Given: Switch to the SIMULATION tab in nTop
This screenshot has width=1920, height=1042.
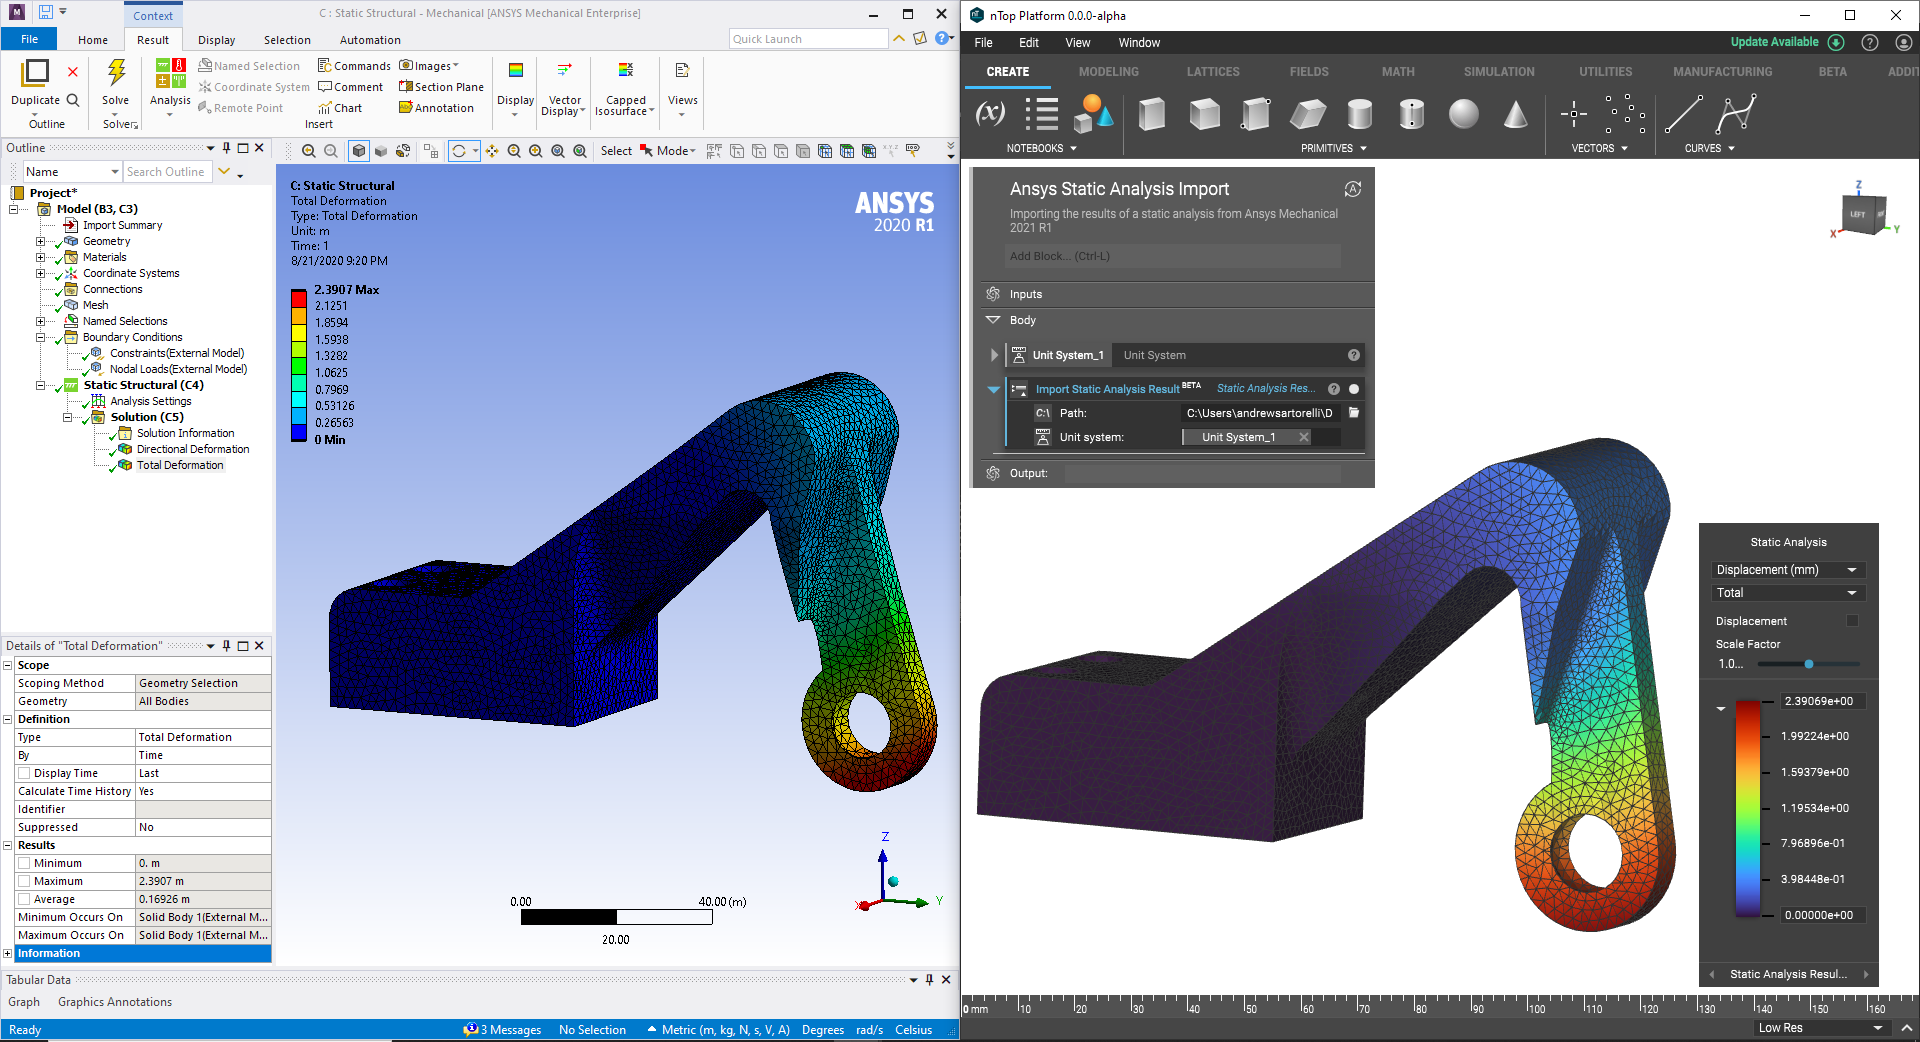Looking at the screenshot, I should 1499,72.
